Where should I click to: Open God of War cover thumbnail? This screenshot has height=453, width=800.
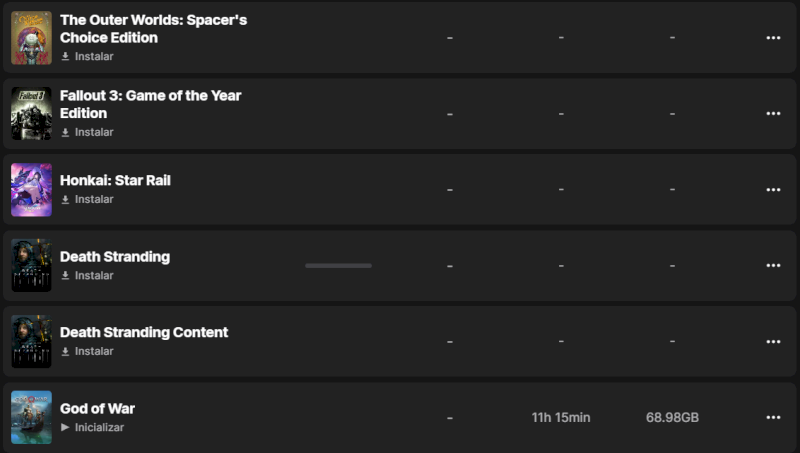click(31, 417)
